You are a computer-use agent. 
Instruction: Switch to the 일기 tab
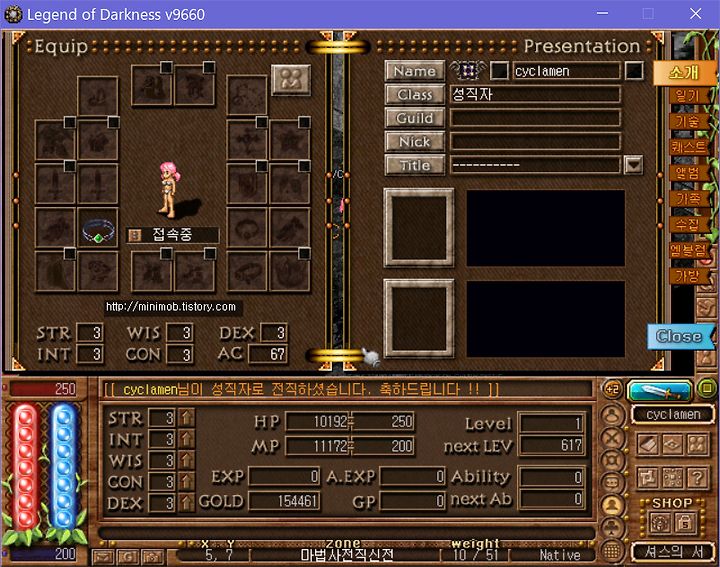click(x=687, y=96)
